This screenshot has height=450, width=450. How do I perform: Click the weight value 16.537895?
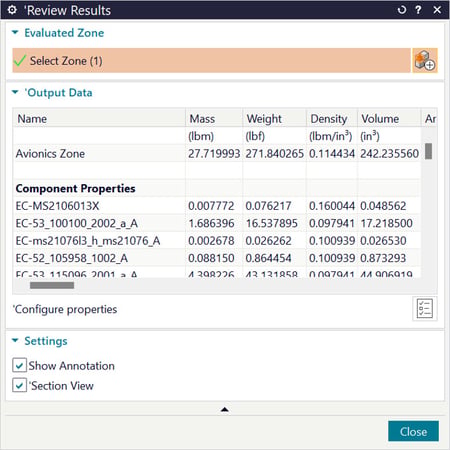271,223
